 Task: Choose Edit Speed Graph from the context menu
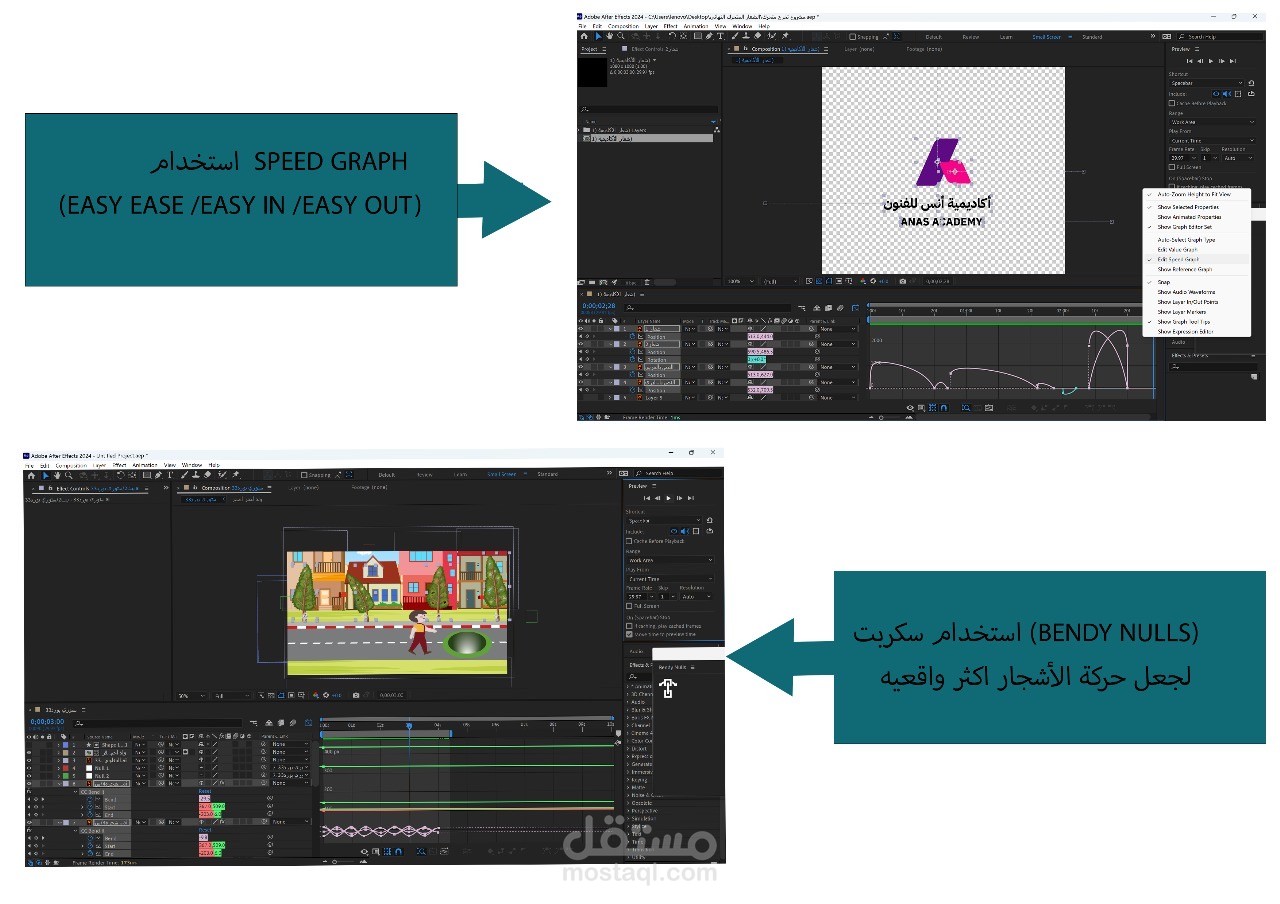[1178, 259]
